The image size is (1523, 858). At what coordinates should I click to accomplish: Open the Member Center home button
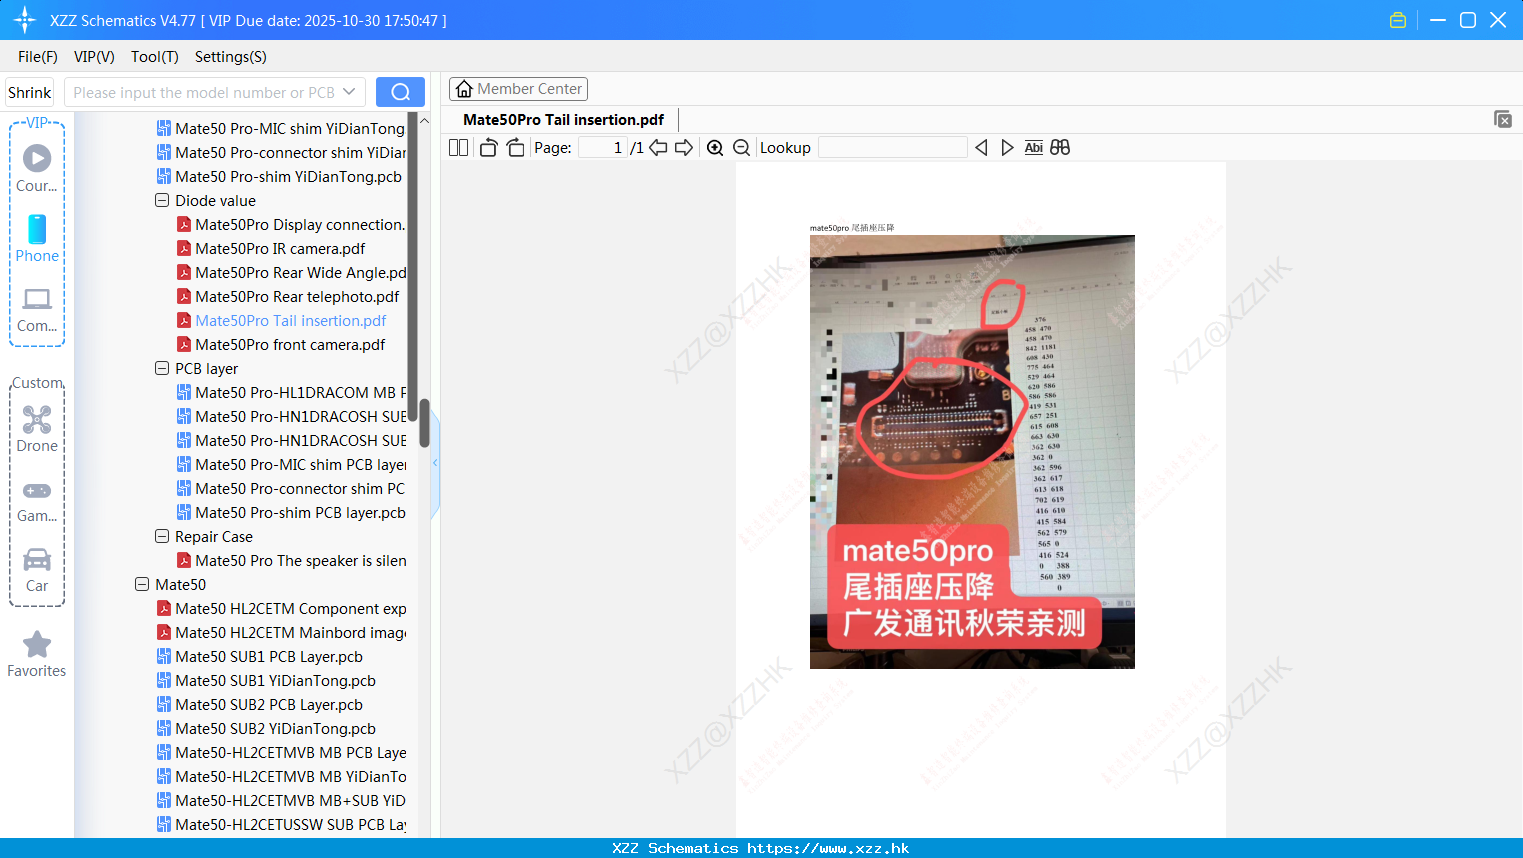(x=518, y=89)
